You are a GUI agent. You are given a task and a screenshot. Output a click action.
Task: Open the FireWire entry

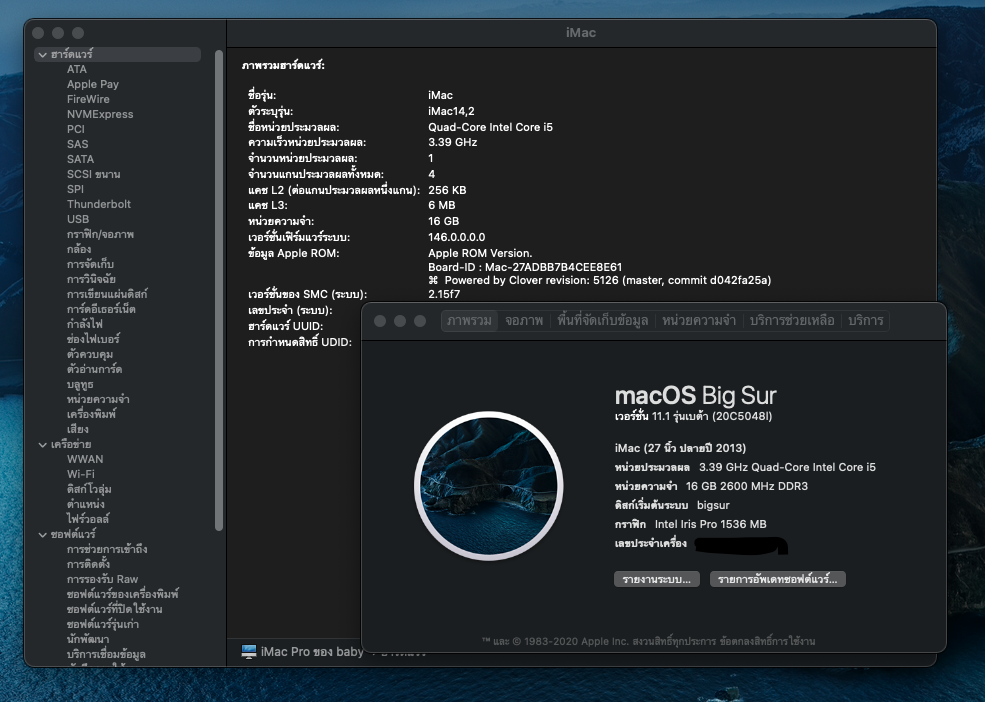click(x=88, y=99)
